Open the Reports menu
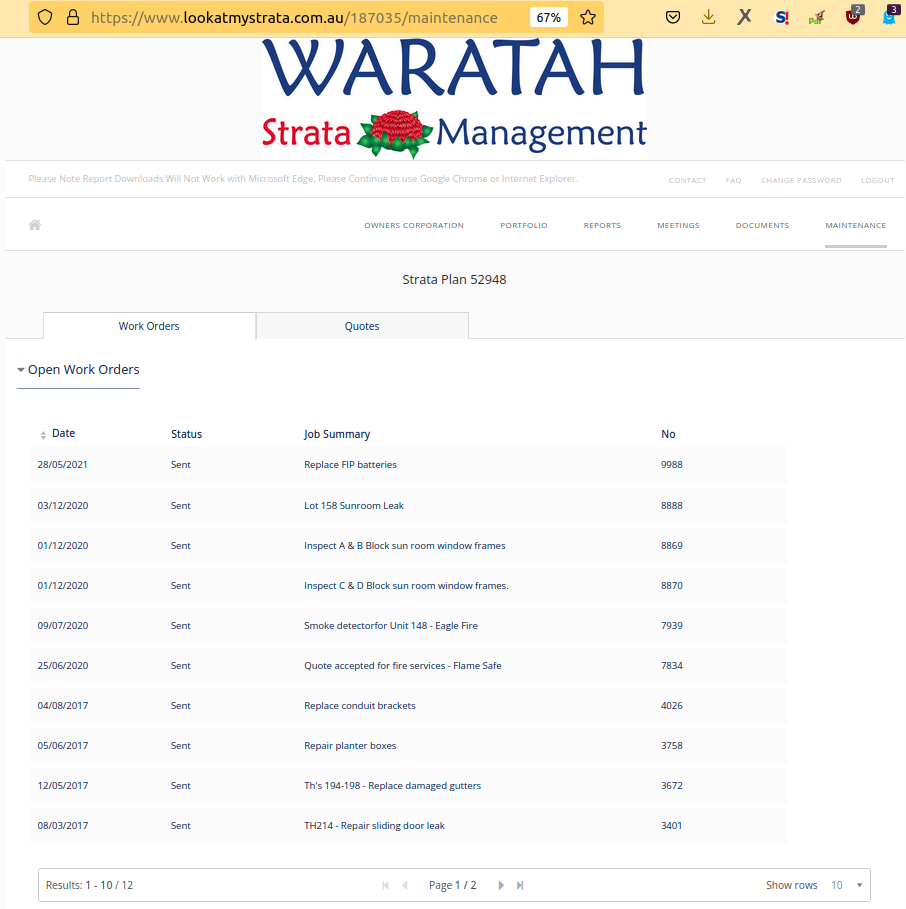This screenshot has height=909, width=906. coord(602,226)
